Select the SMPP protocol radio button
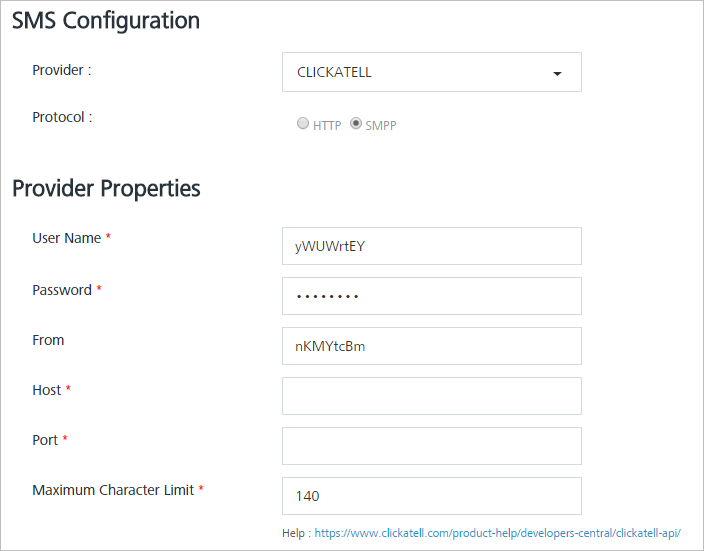 pos(356,123)
